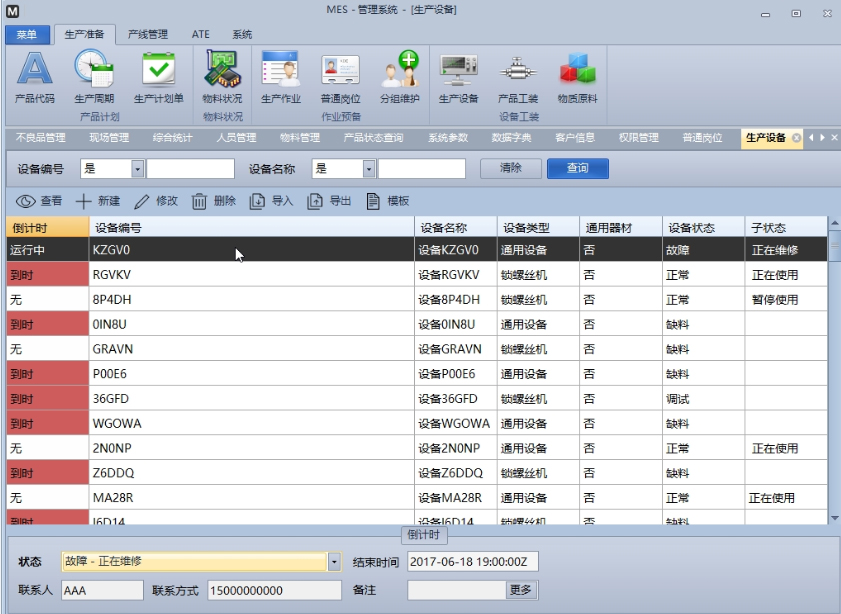Click the 导出 export toolbar icon
This screenshot has width=841, height=614.
(x=315, y=201)
